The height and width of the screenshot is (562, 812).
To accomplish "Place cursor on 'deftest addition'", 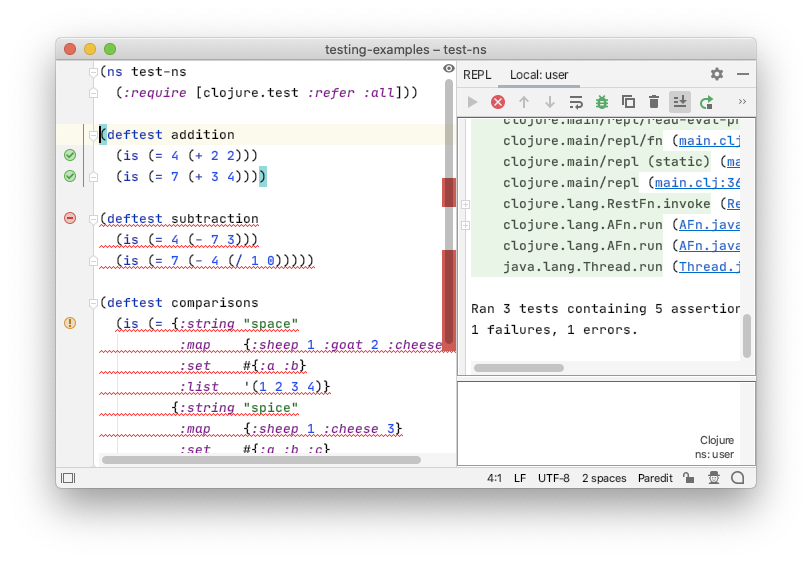I will (x=170, y=135).
